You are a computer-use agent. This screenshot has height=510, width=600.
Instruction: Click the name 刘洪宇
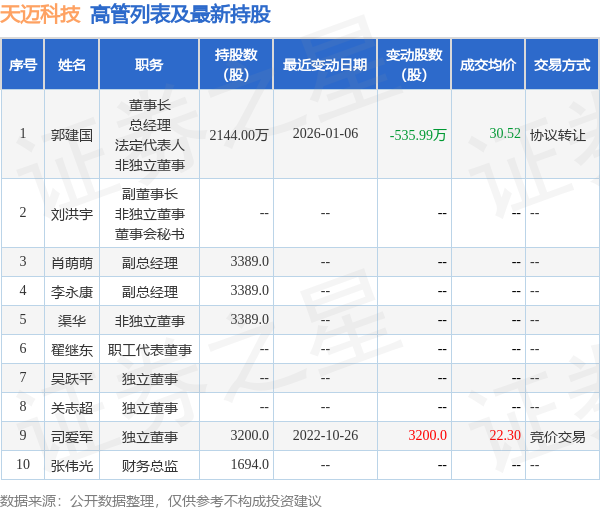pyautogui.click(x=72, y=214)
